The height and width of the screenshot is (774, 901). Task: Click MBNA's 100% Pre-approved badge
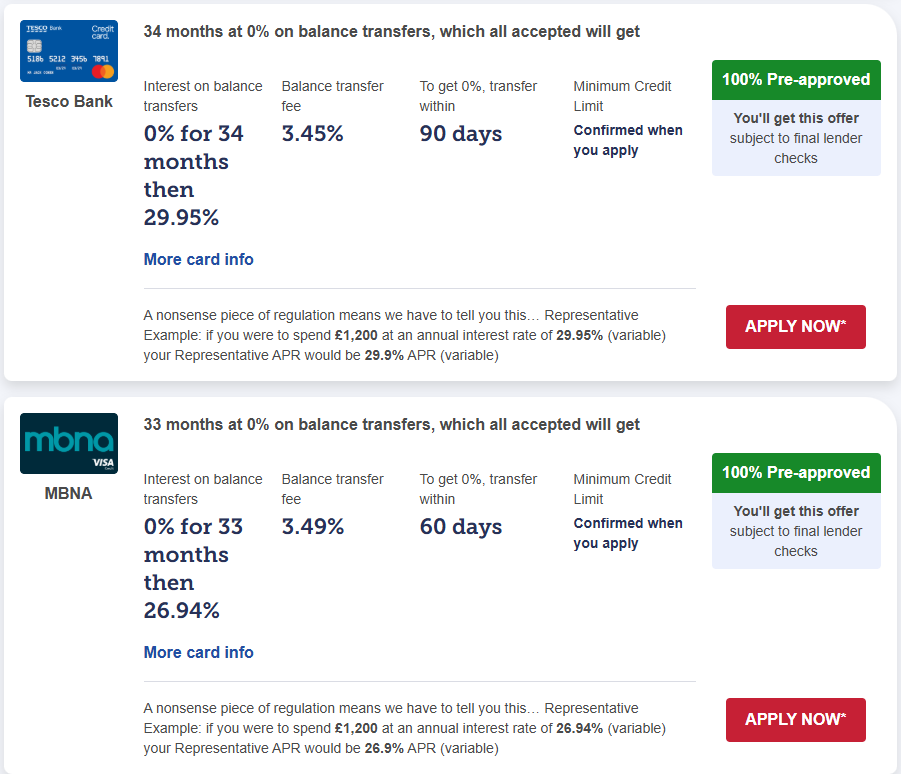pyautogui.click(x=796, y=473)
